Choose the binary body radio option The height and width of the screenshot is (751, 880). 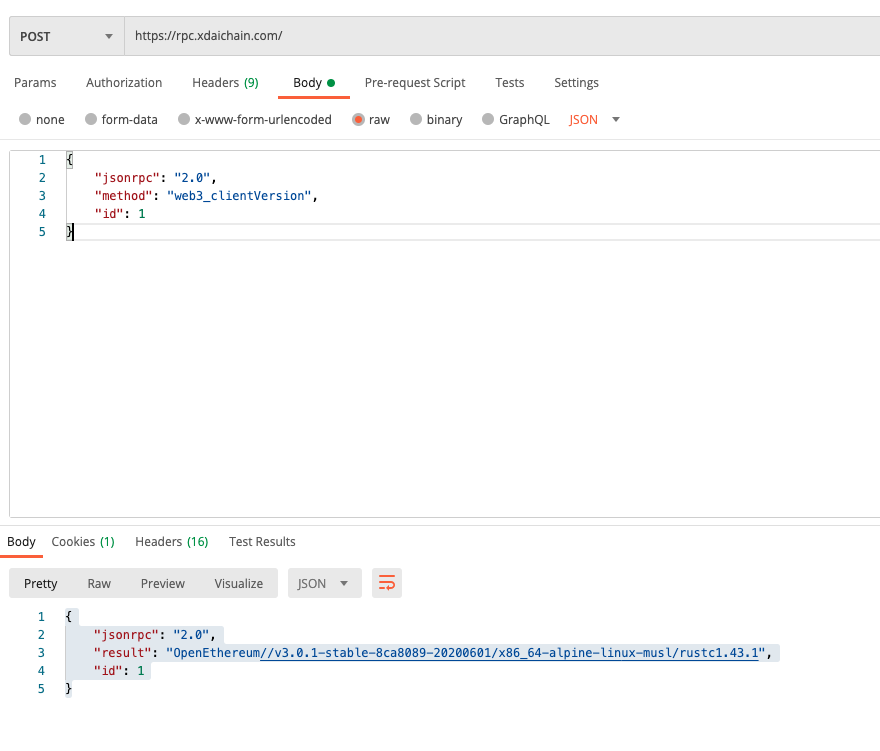click(416, 120)
